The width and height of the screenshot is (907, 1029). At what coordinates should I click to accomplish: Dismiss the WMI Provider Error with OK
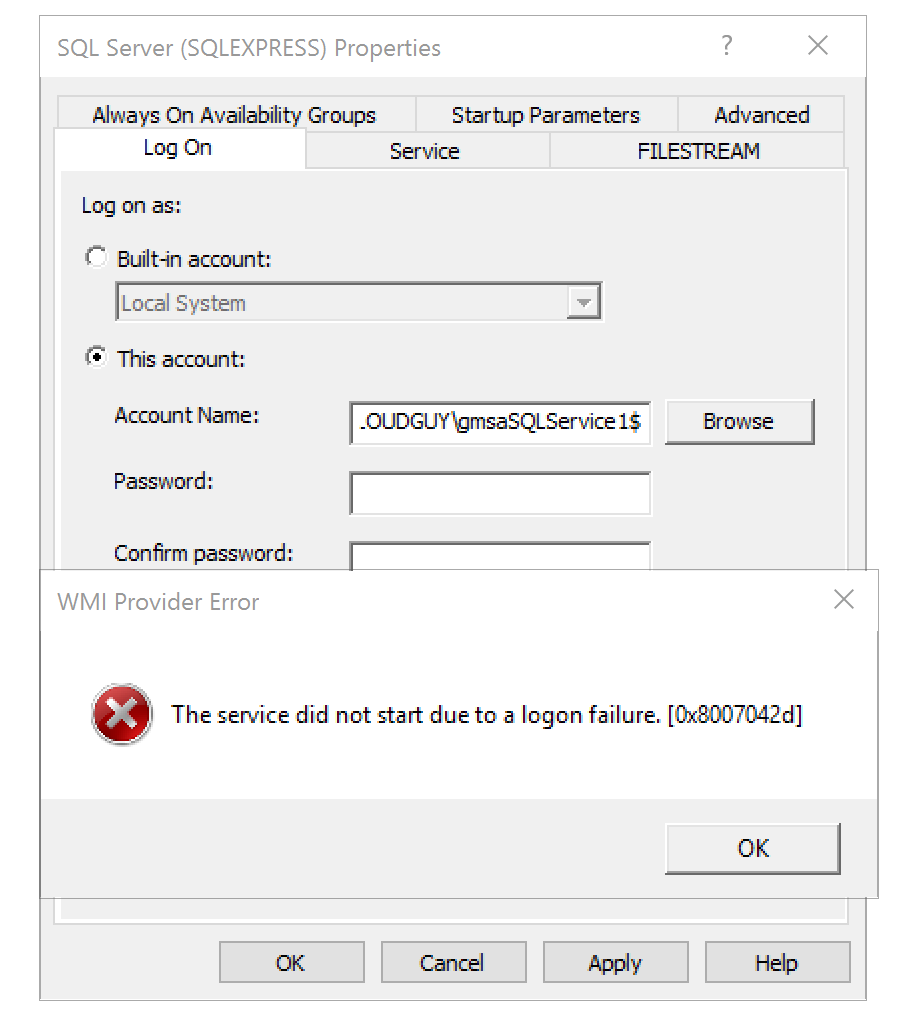[752, 848]
